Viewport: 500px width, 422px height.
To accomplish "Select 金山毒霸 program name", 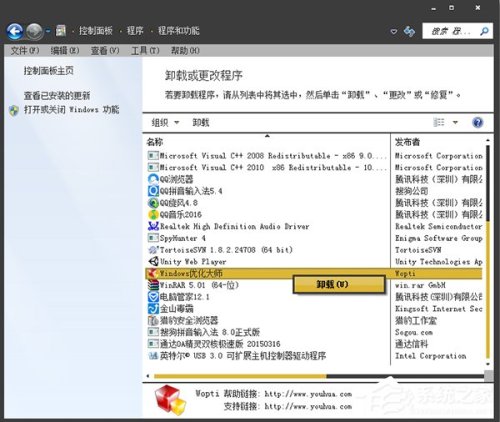I will click(x=176, y=309).
